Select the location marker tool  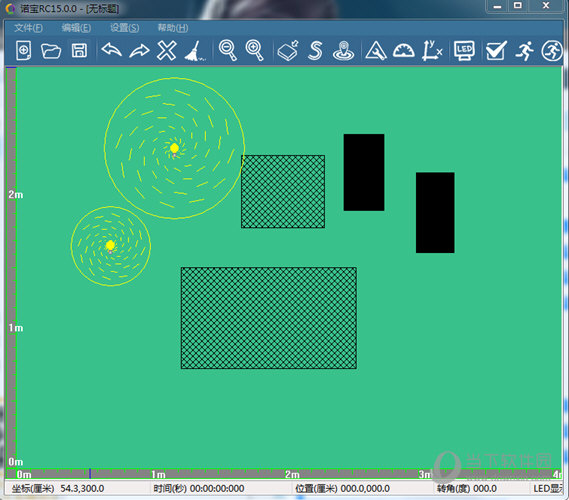point(343,51)
